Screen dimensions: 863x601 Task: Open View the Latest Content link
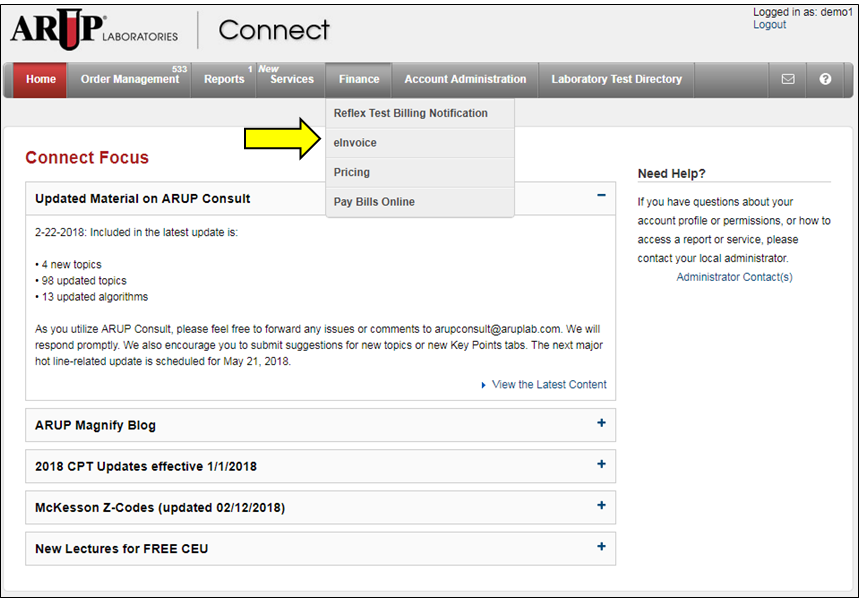coord(549,385)
